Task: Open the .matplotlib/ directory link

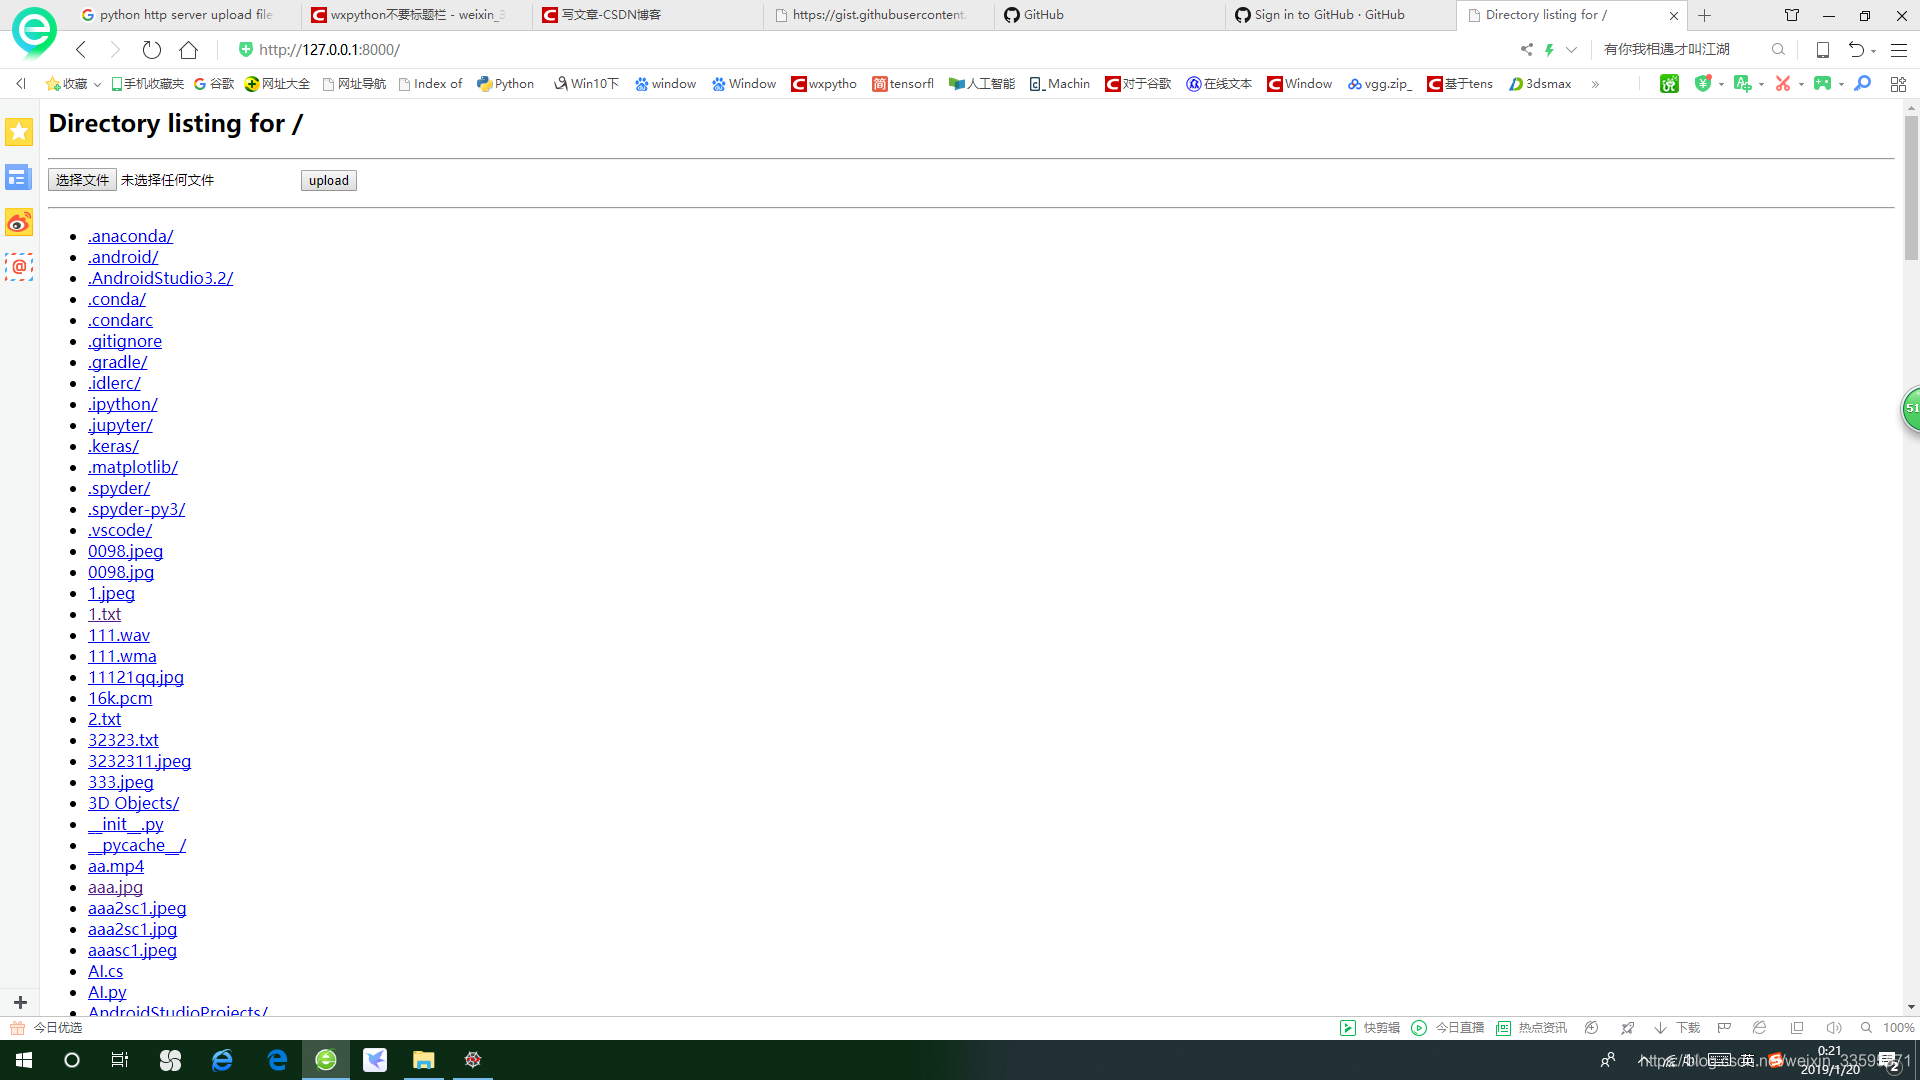Action: pyautogui.click(x=133, y=467)
